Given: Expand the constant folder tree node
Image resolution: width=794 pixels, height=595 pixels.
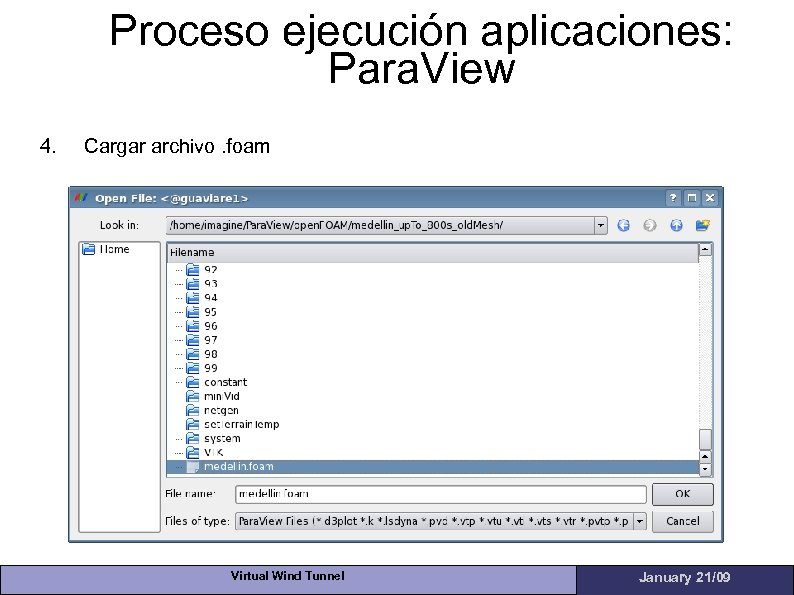Looking at the screenshot, I should [x=179, y=382].
